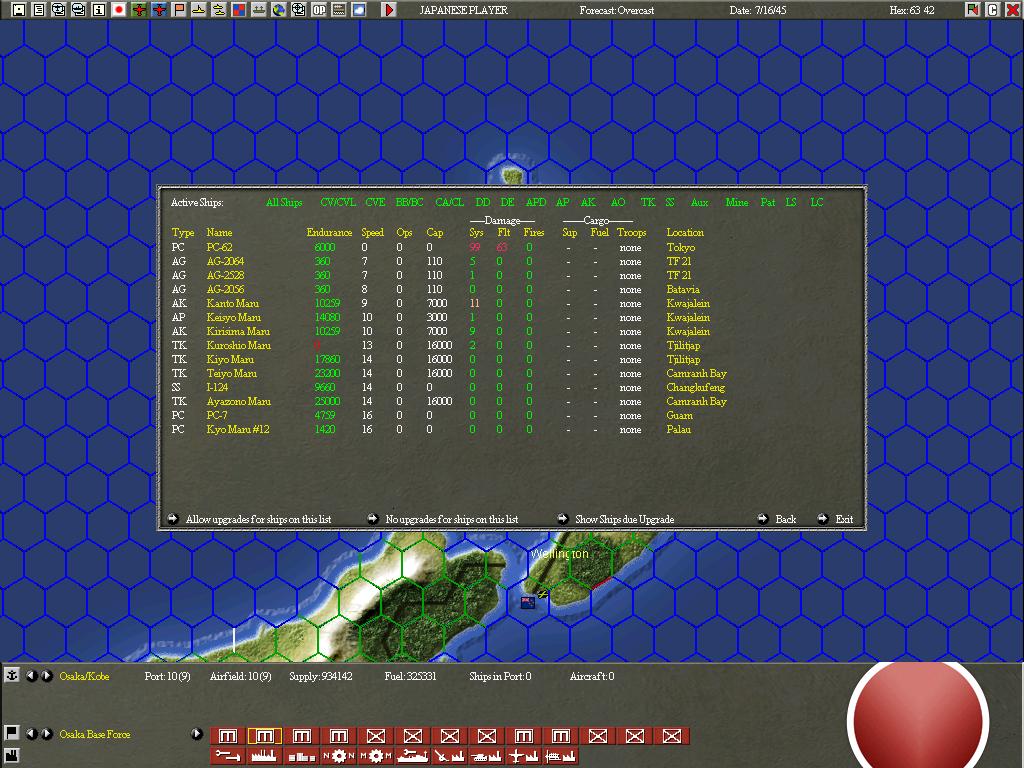Filter the ship list by SS submarines
The image size is (1024, 768).
[668, 201]
